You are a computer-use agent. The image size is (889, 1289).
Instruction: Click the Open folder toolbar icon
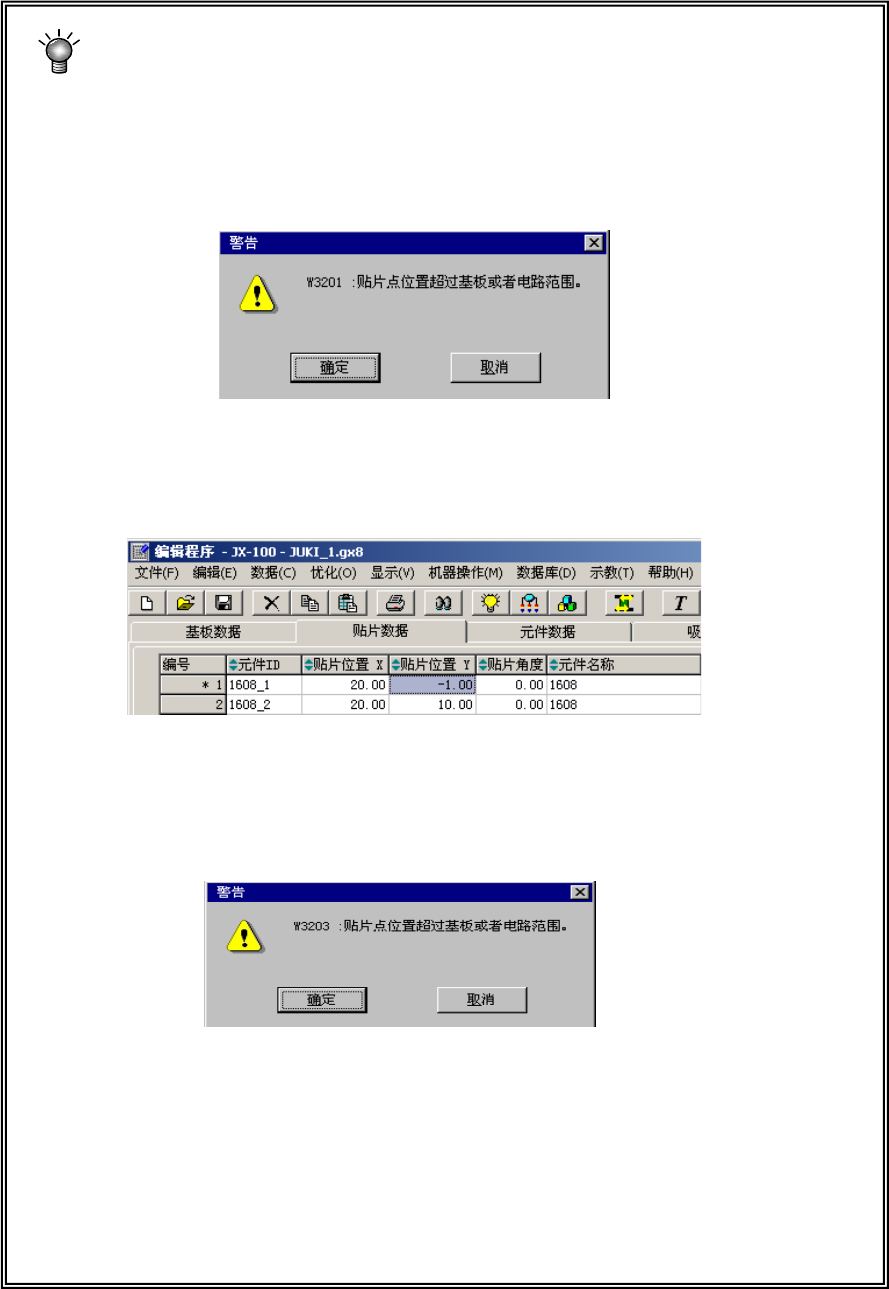click(x=186, y=603)
